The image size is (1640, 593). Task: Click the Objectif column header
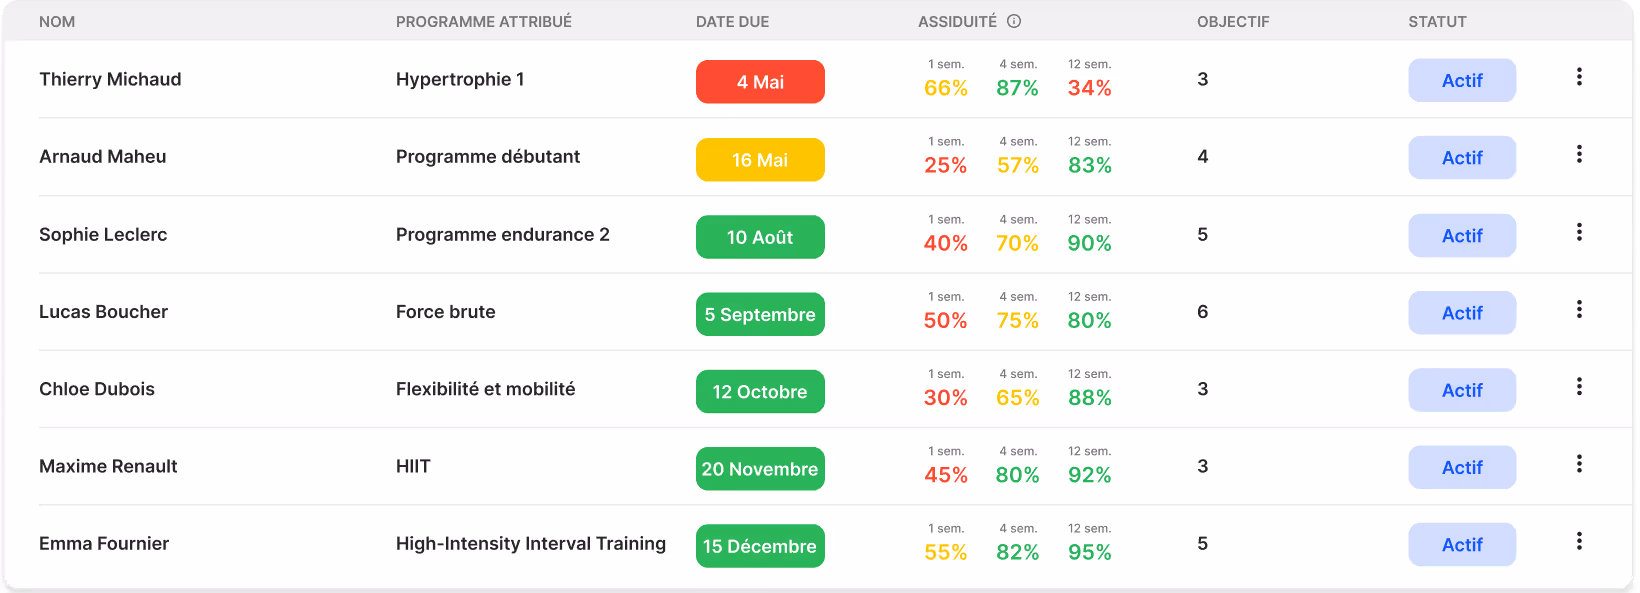1233,22
